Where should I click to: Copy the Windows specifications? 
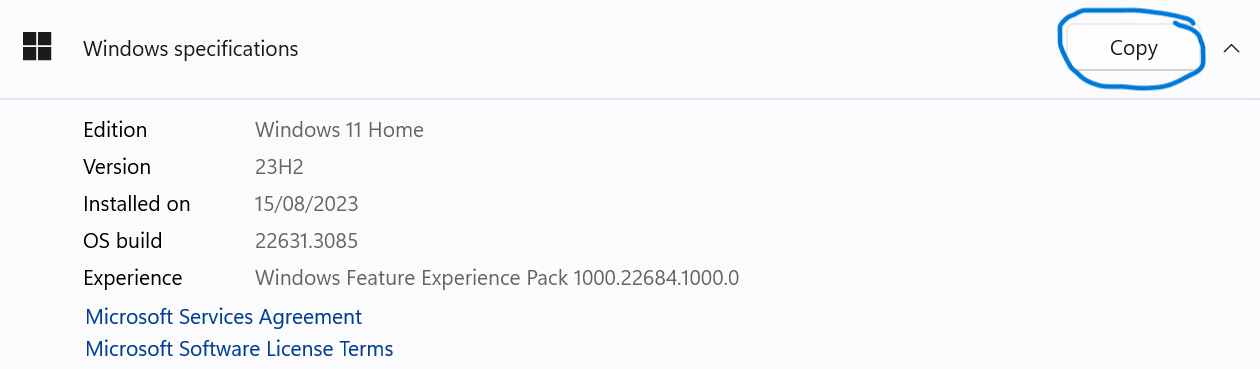1133,48
